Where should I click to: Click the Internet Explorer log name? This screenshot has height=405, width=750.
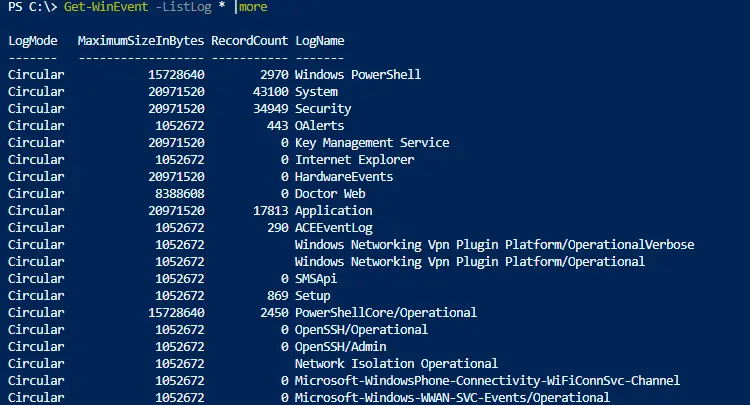354,160
